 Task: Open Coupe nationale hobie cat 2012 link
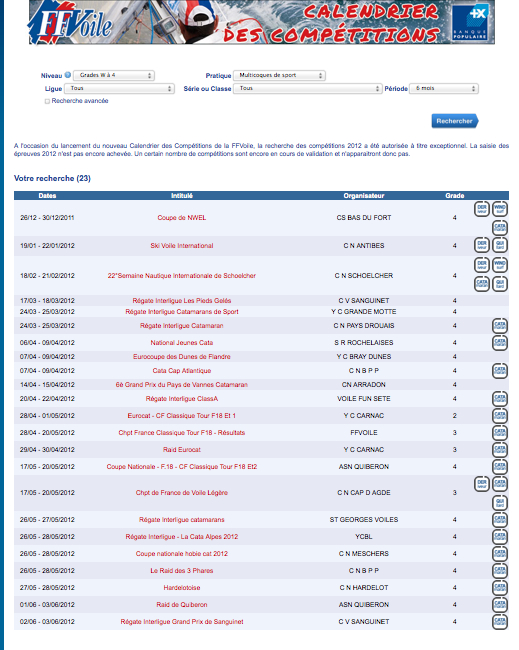point(182,554)
